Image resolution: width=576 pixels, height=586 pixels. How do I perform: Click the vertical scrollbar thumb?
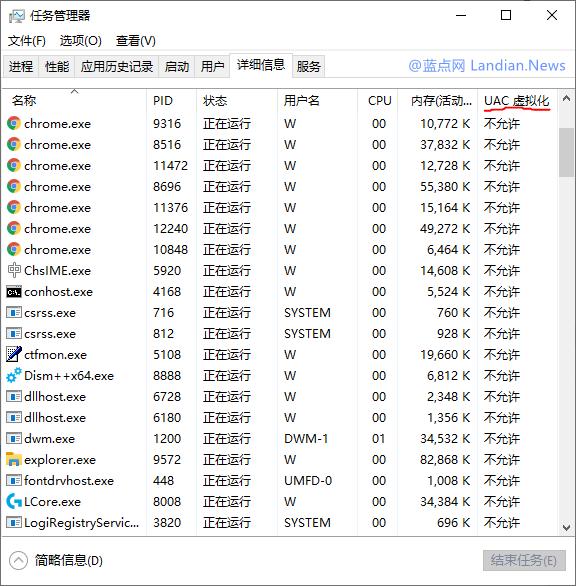[x=566, y=152]
